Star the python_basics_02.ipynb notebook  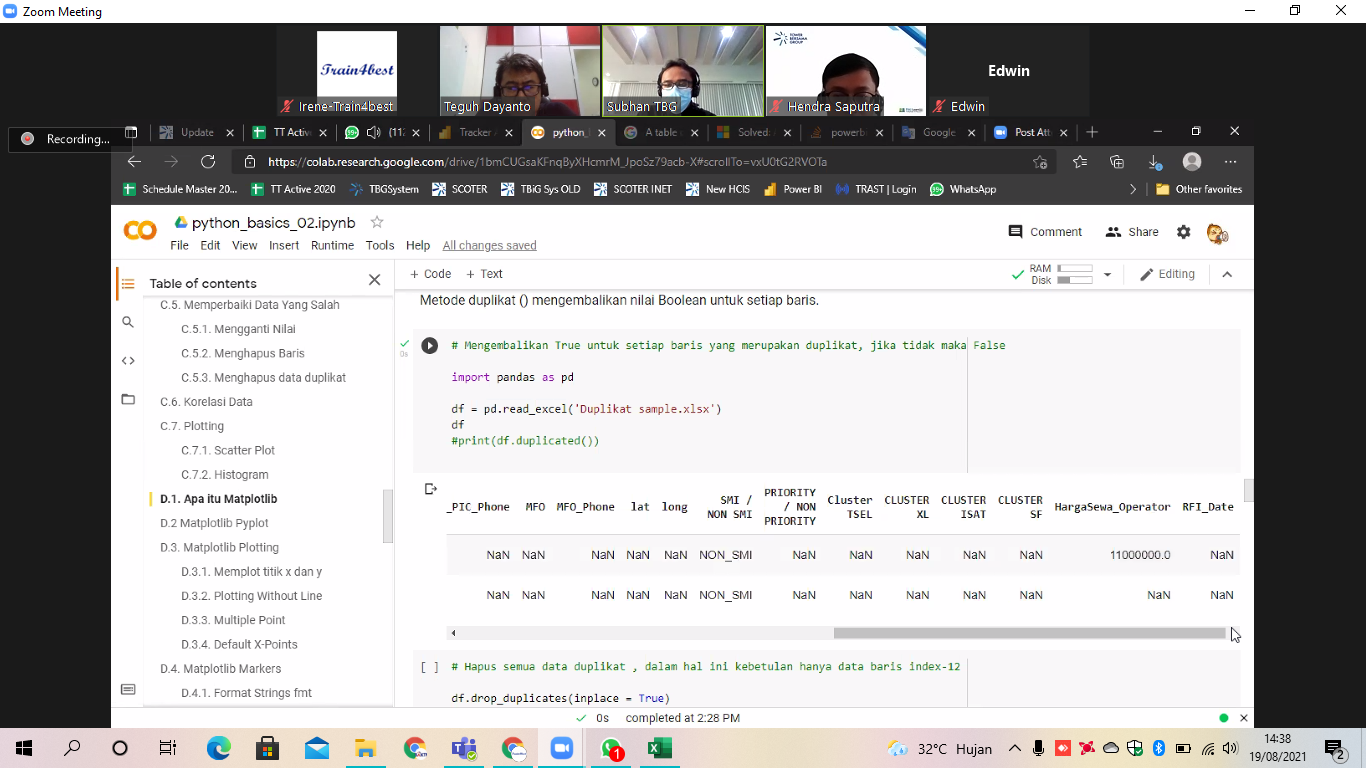click(377, 222)
